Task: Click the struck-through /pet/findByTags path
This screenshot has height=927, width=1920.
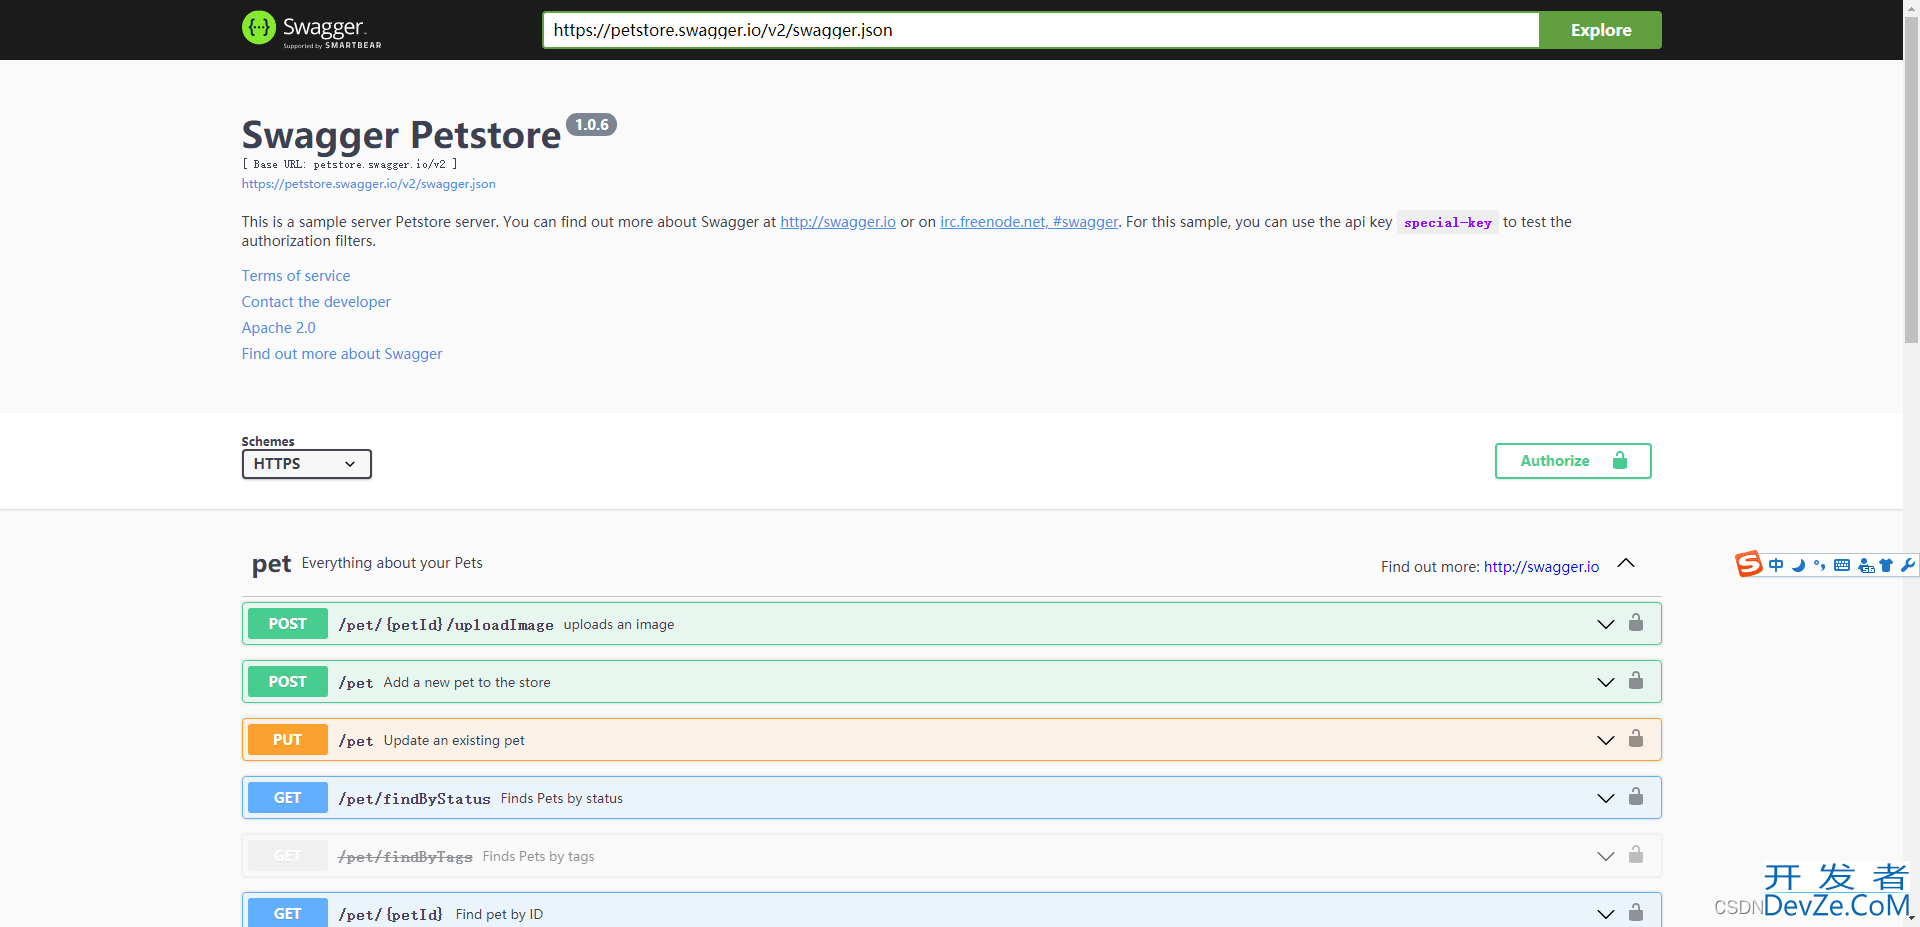Action: [405, 857]
